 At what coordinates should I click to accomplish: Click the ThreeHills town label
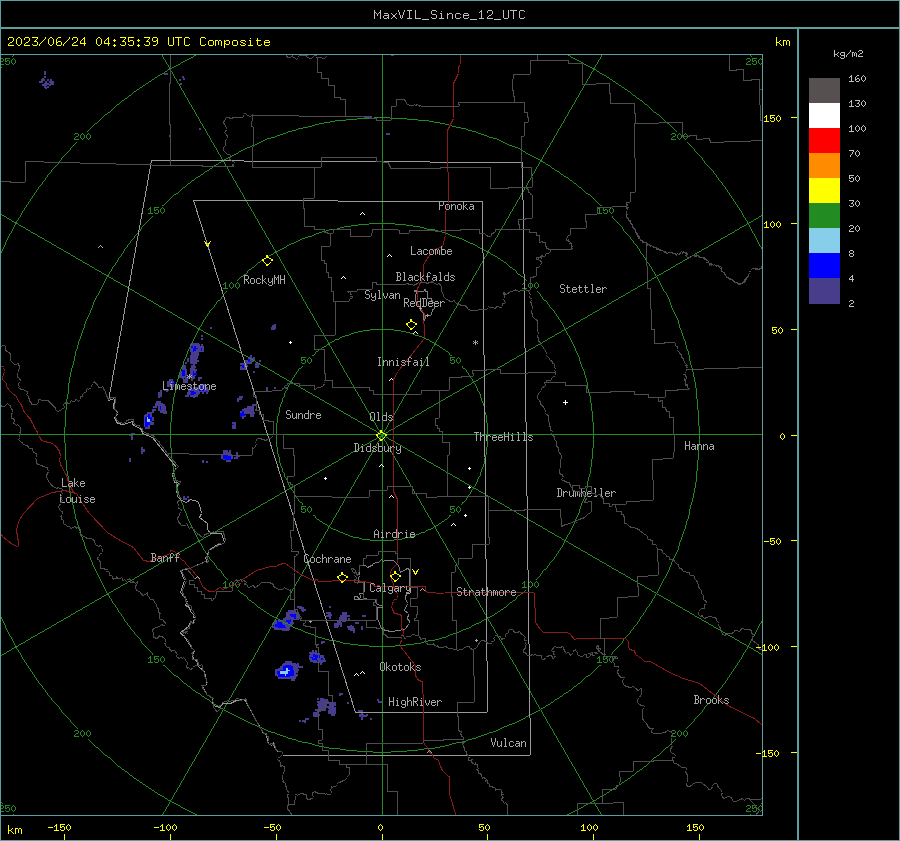503,437
